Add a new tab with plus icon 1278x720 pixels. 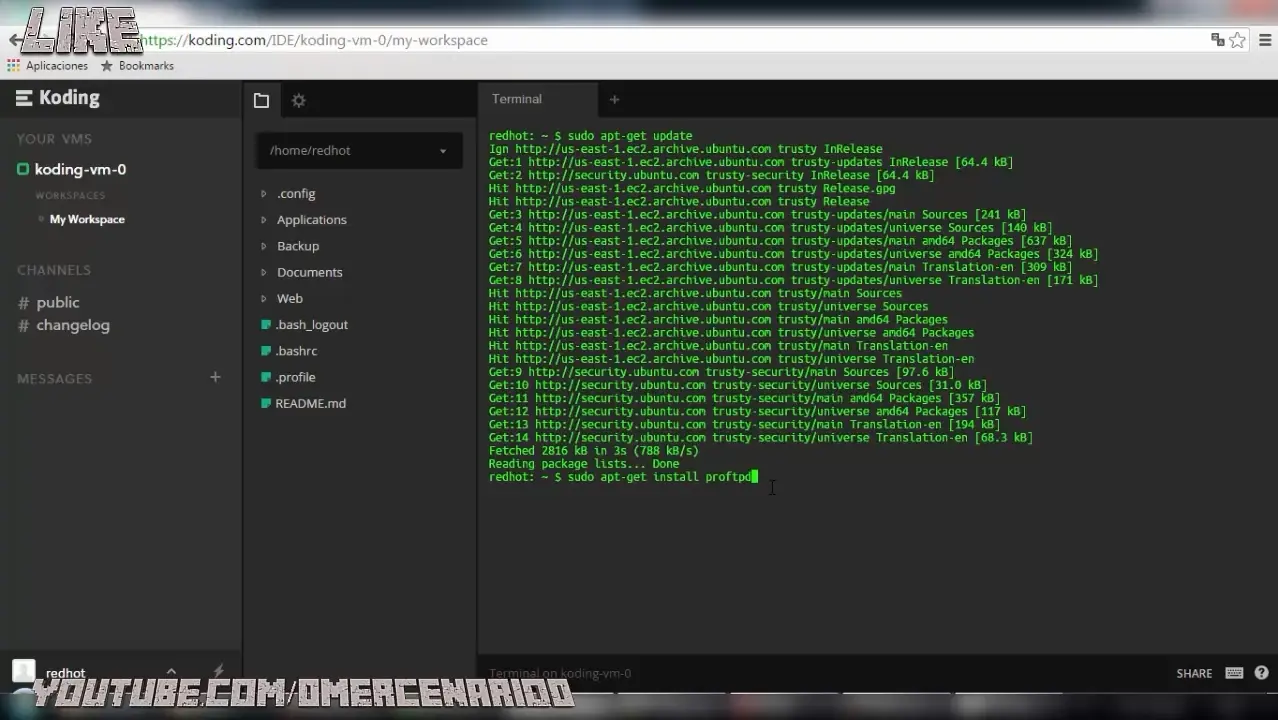tap(614, 99)
